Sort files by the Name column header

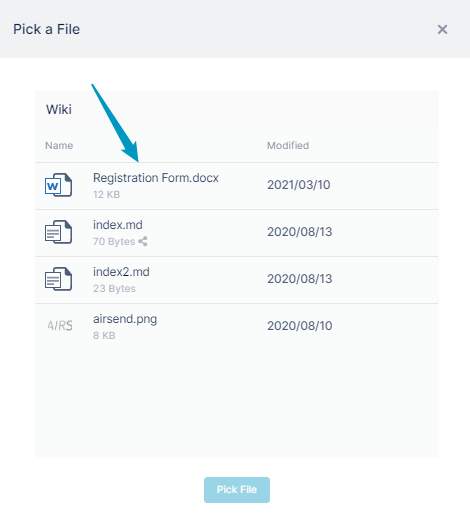[x=59, y=146]
